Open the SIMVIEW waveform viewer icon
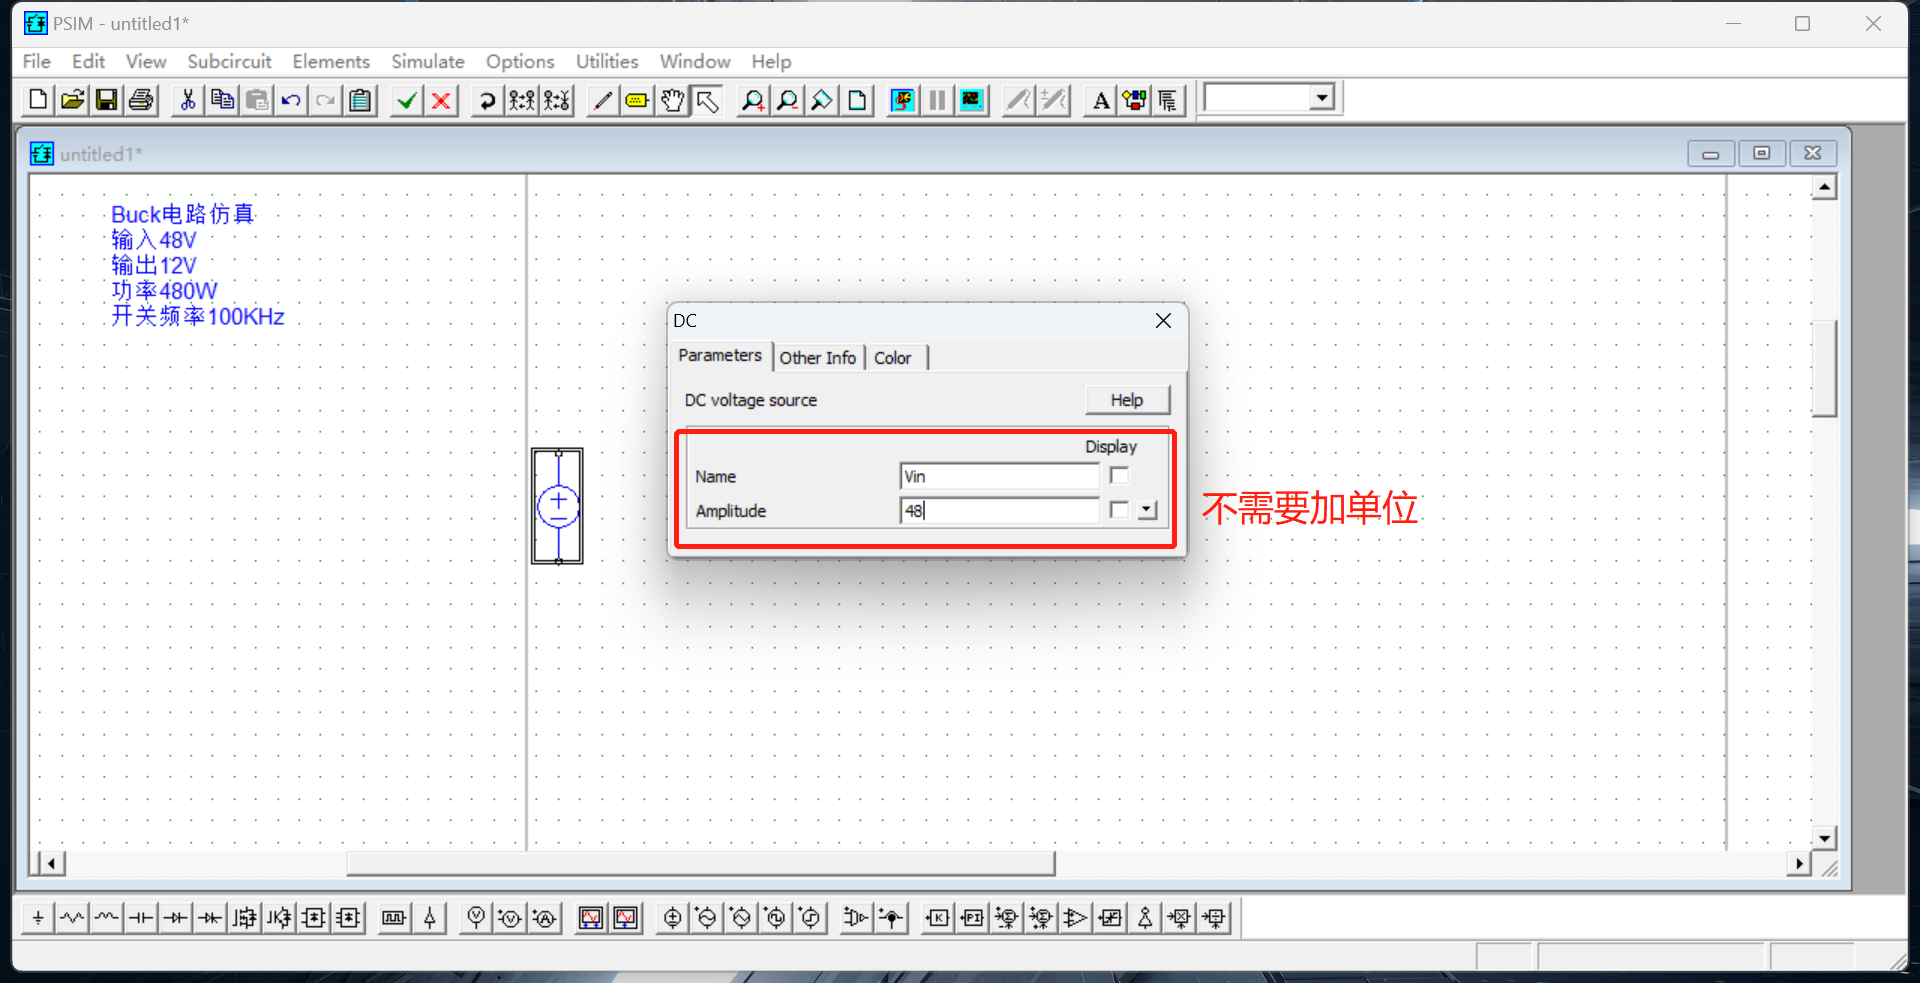The width and height of the screenshot is (1920, 983). pos(971,100)
